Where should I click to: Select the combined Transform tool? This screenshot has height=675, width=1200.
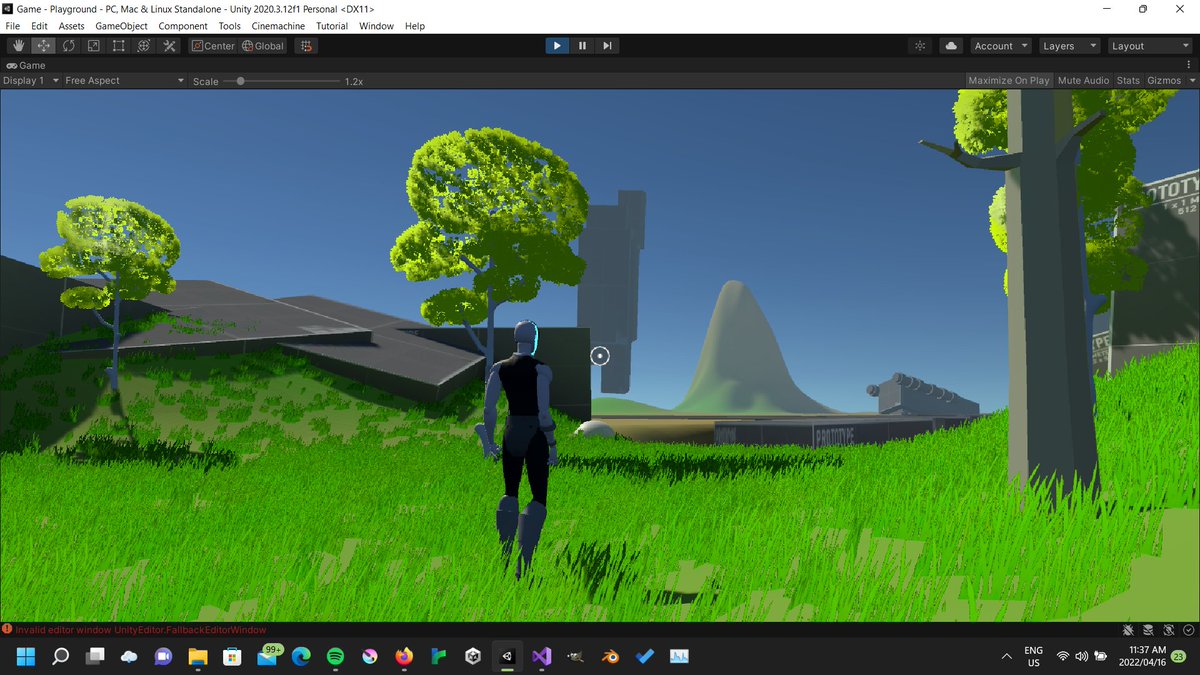(144, 46)
